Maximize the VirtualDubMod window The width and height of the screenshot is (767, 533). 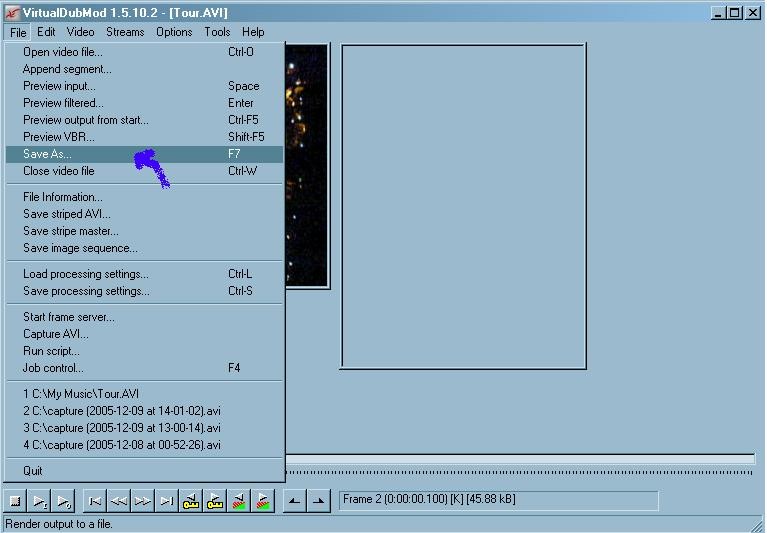coord(735,13)
